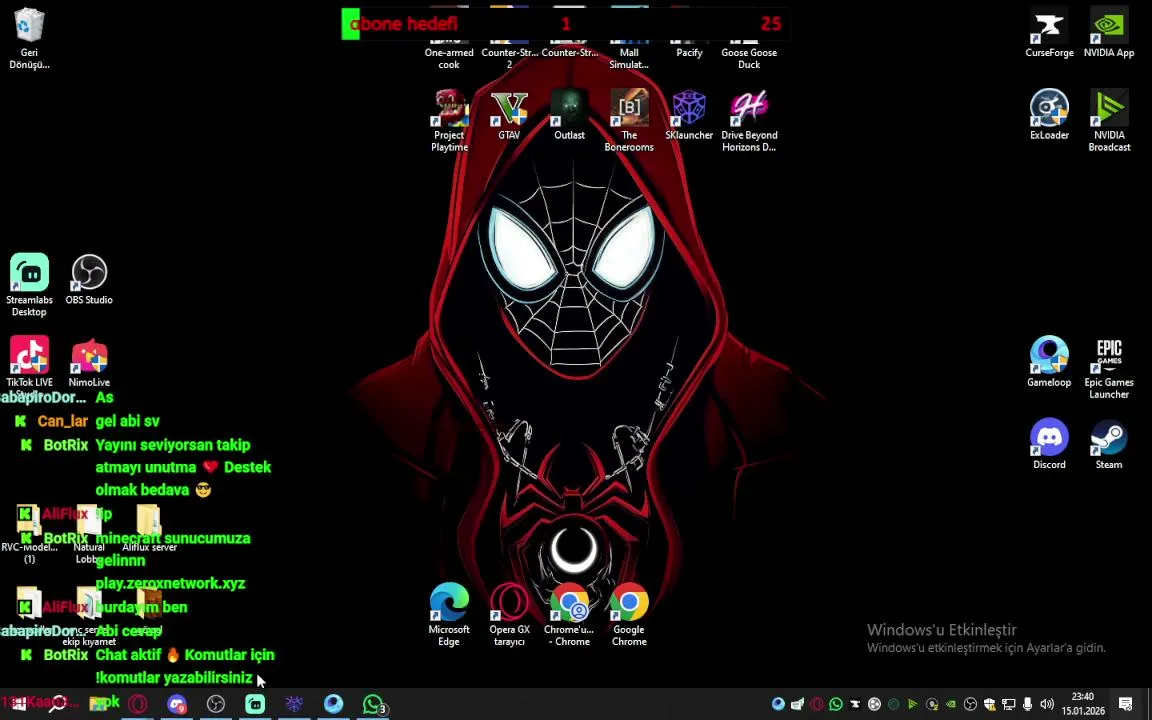1152x720 pixels.
Task: Select the Mall Simulat... shortcut label
Action: click(629, 58)
